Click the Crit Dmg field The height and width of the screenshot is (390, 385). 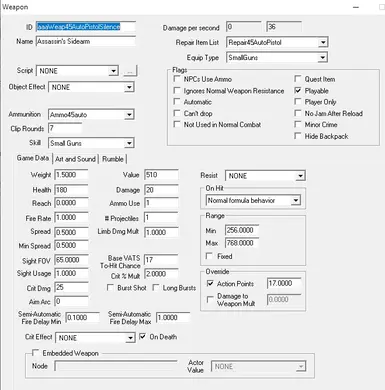pyautogui.click(x=71, y=287)
